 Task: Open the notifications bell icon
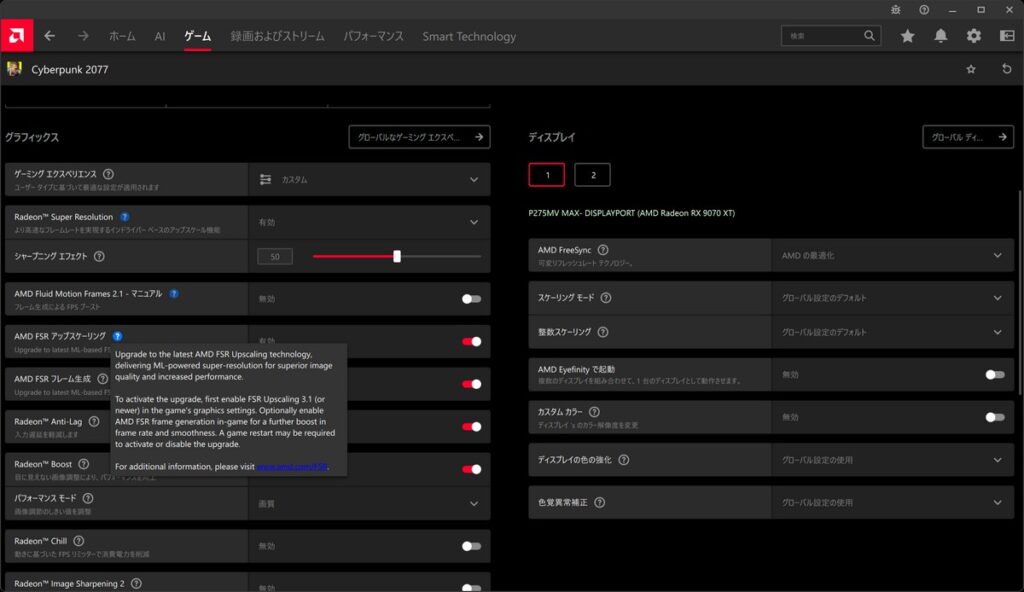tap(941, 36)
